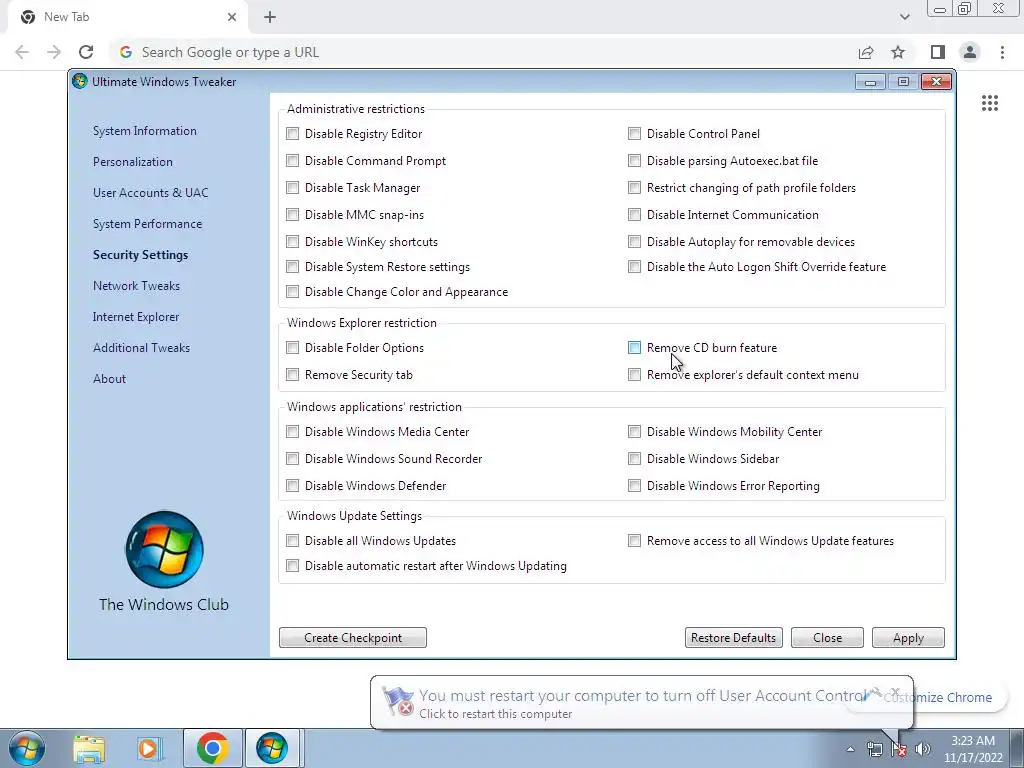Screen dimensions: 1024x768
Task: Click Ultimate Windows Tweaker taskbar icon
Action: [x=272, y=748]
